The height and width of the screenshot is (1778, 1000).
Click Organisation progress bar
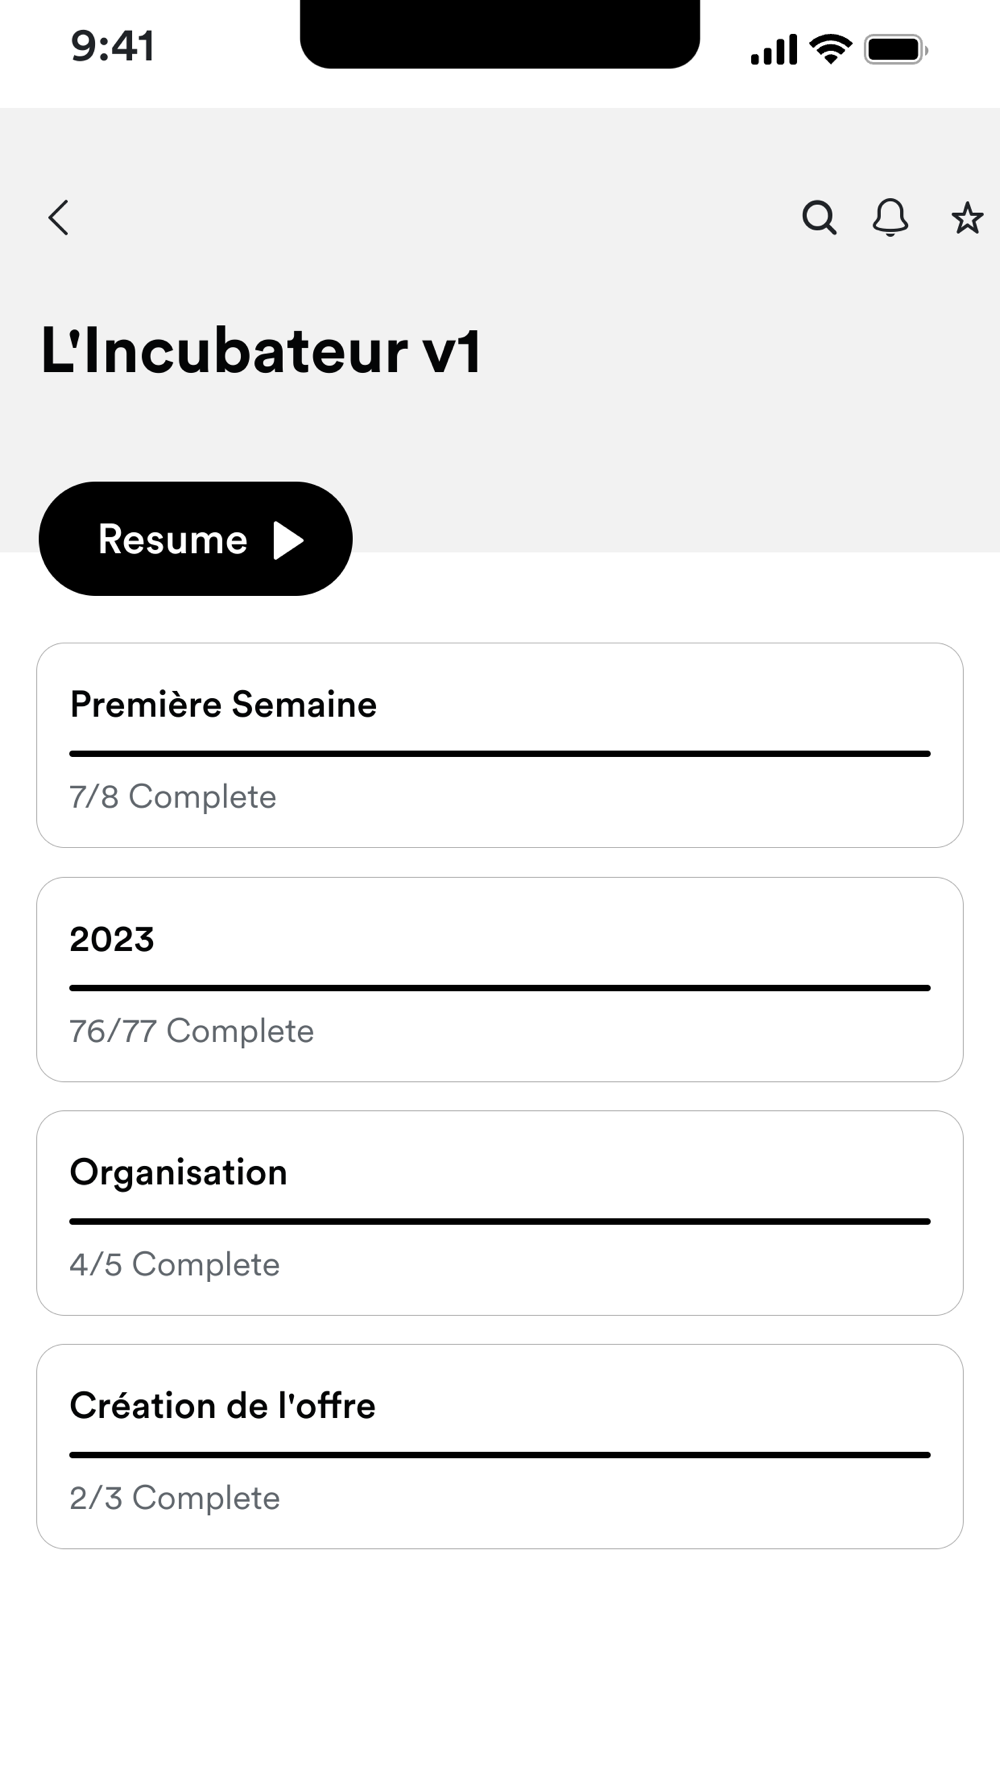[500, 1221]
